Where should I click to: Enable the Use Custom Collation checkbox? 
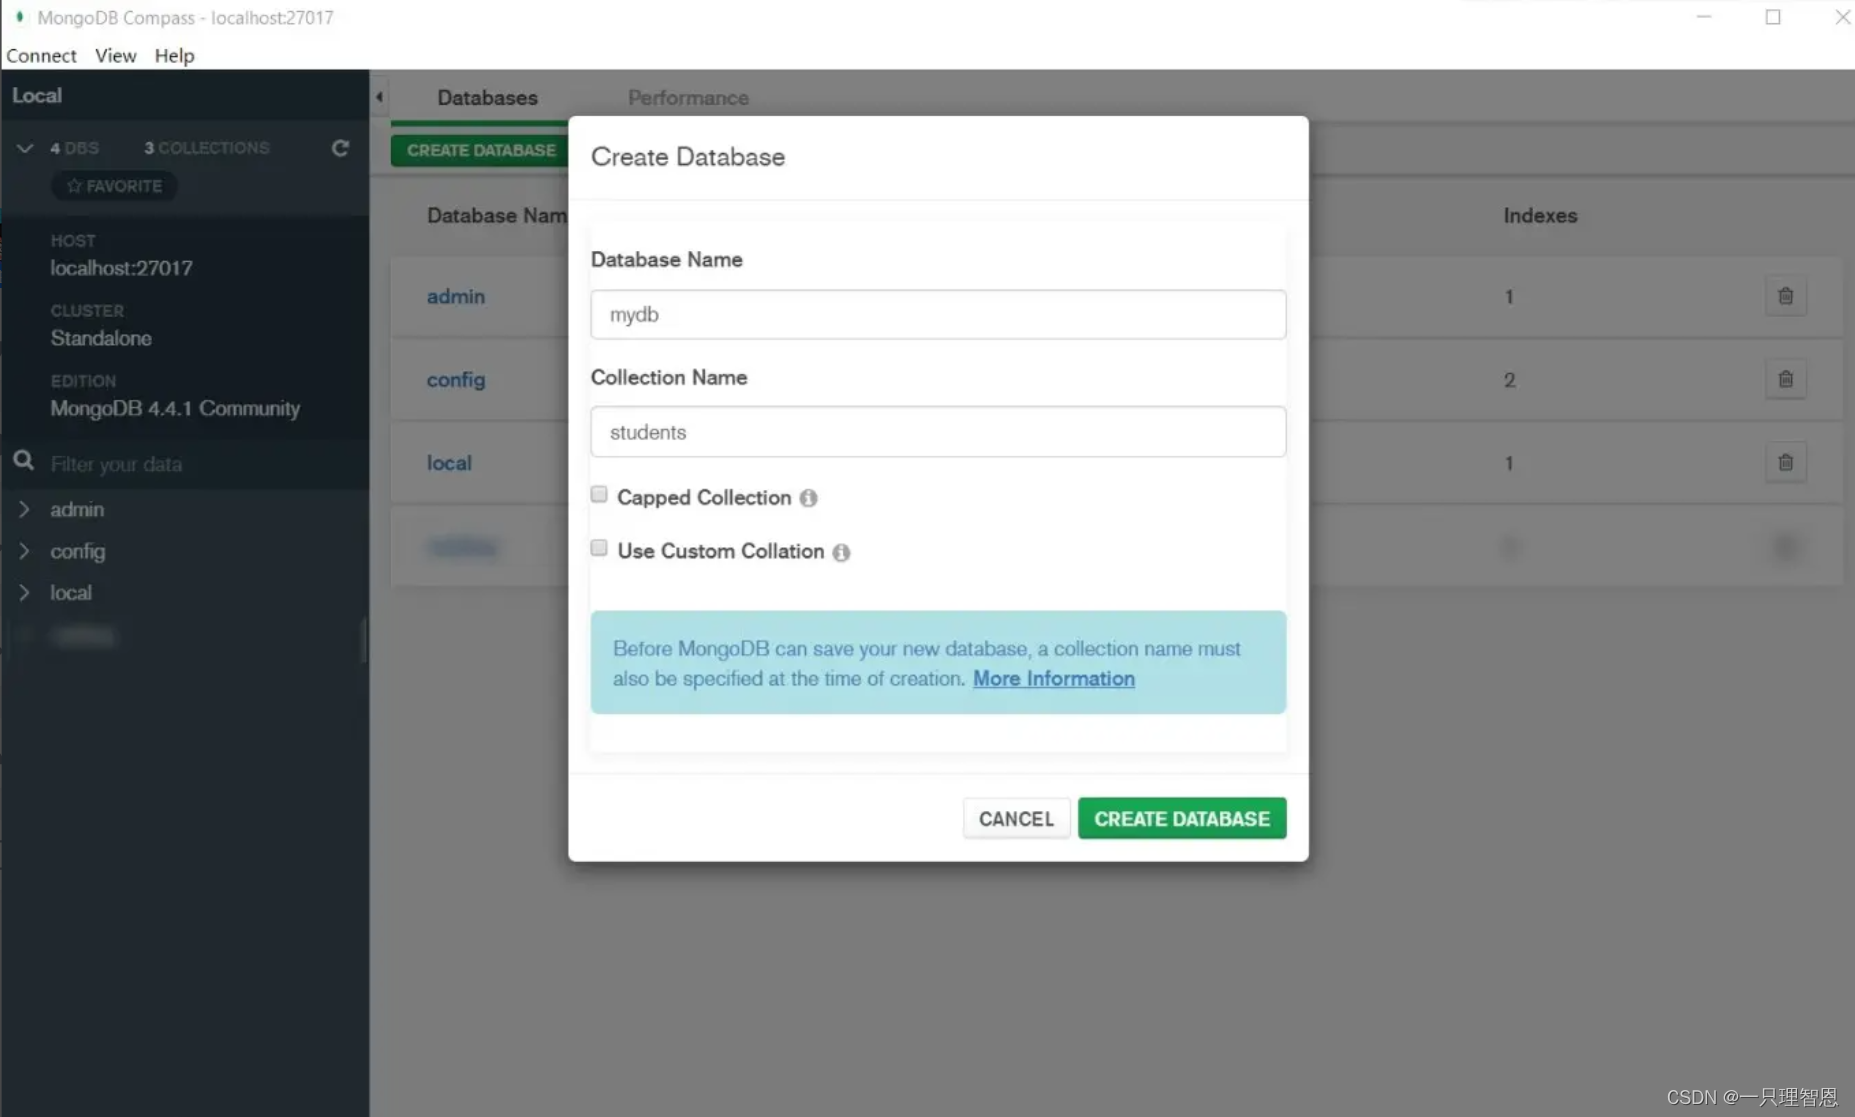pos(599,547)
